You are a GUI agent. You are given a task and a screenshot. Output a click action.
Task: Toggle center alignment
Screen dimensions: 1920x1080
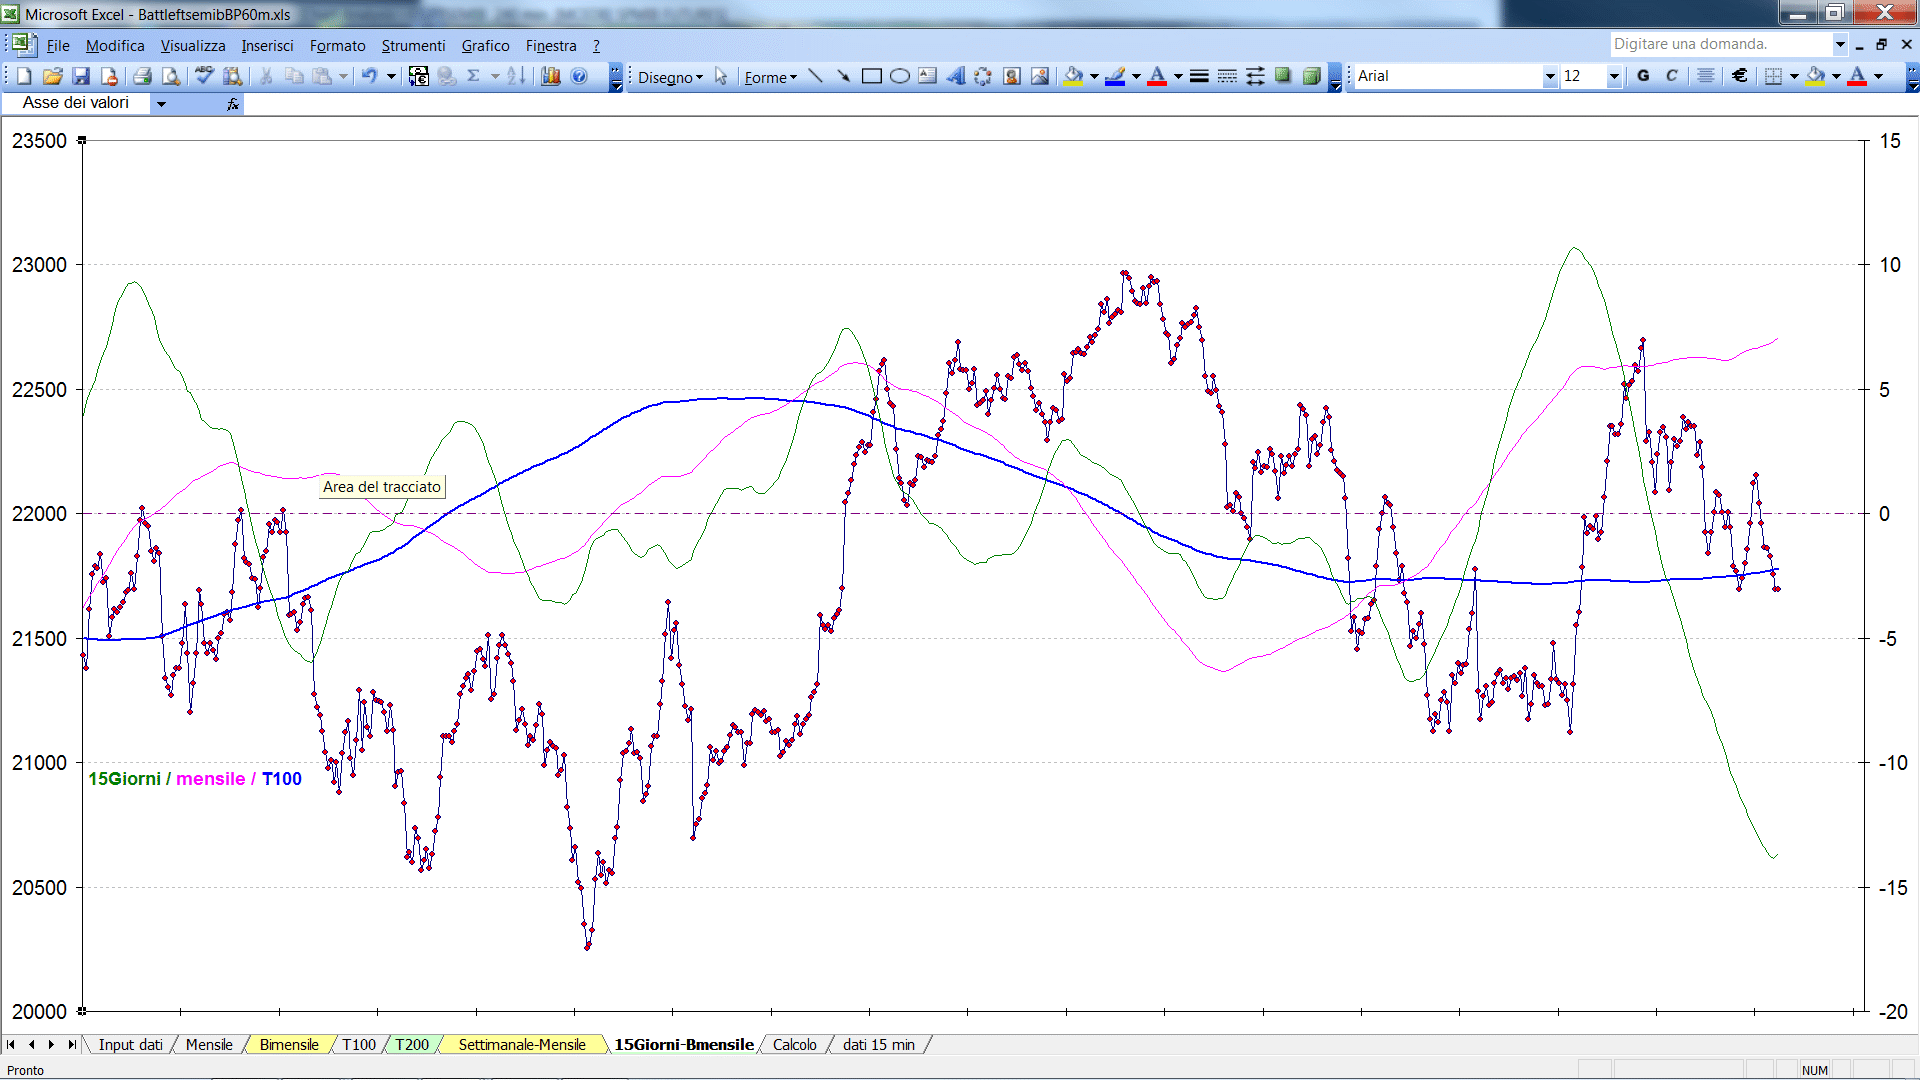[1706, 76]
